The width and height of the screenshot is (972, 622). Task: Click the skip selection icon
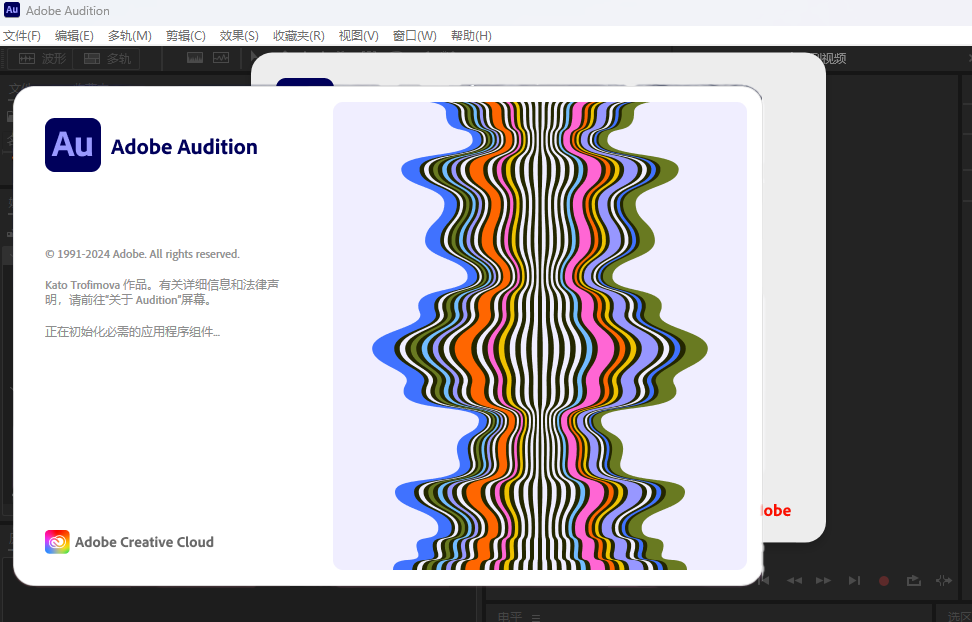coord(943,580)
